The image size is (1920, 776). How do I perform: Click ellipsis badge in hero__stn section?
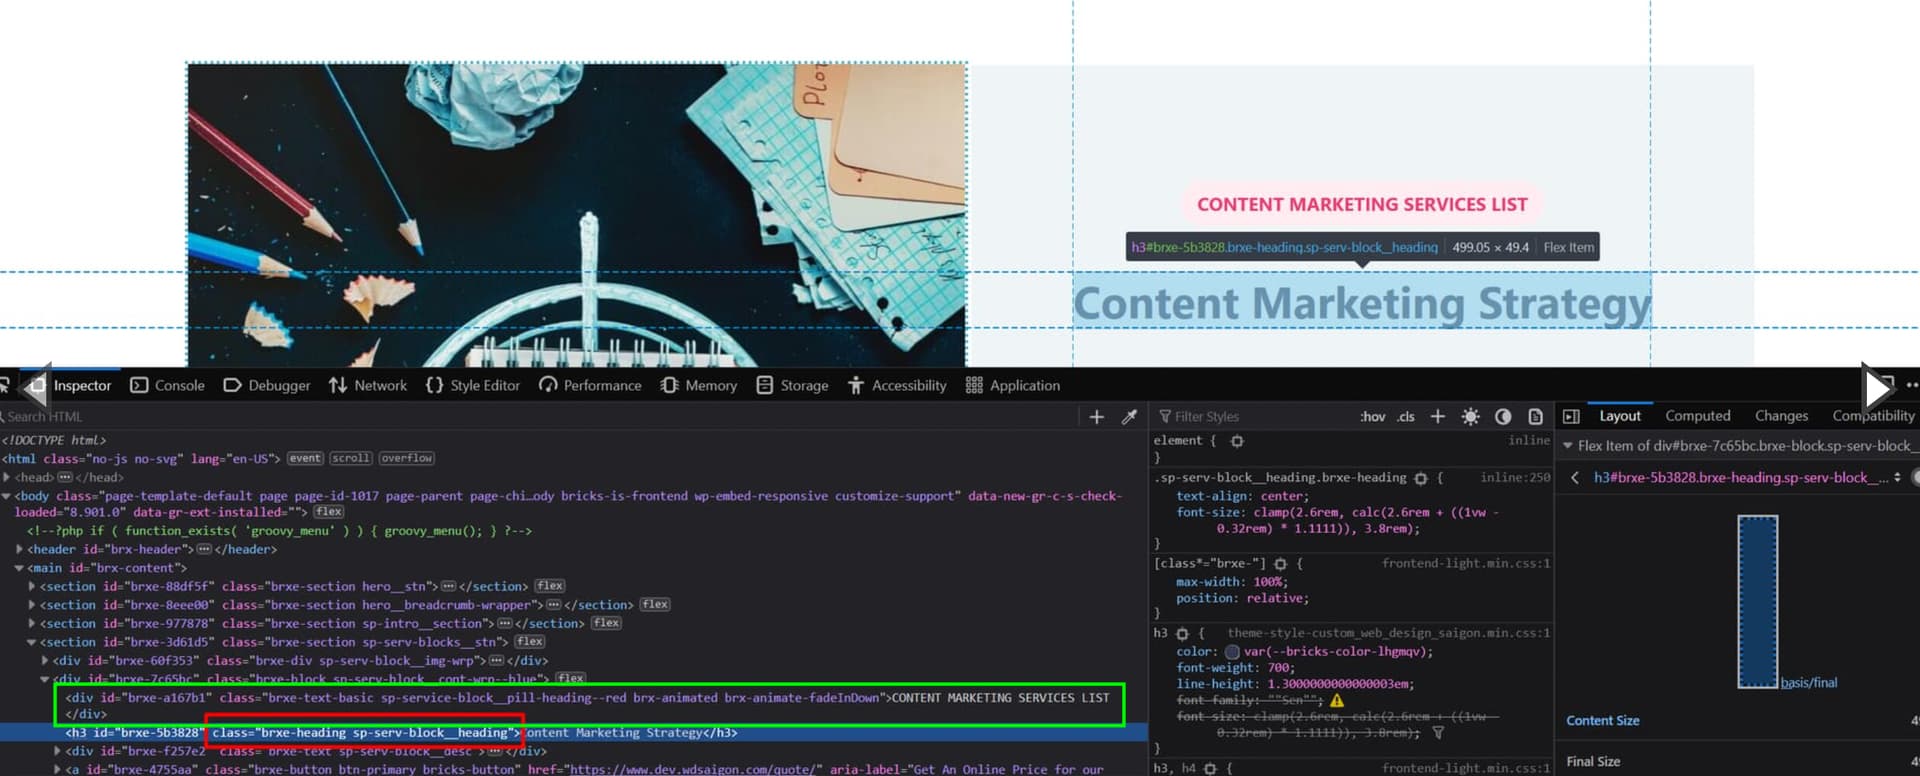[449, 586]
